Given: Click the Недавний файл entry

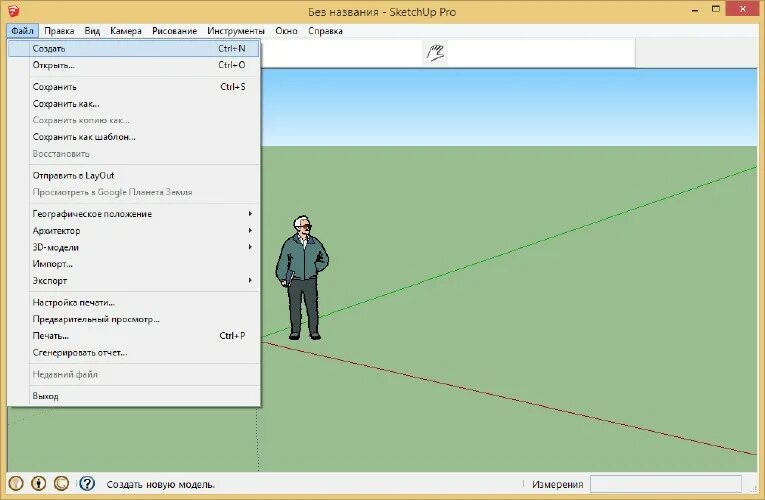Looking at the screenshot, I should pos(134,375).
